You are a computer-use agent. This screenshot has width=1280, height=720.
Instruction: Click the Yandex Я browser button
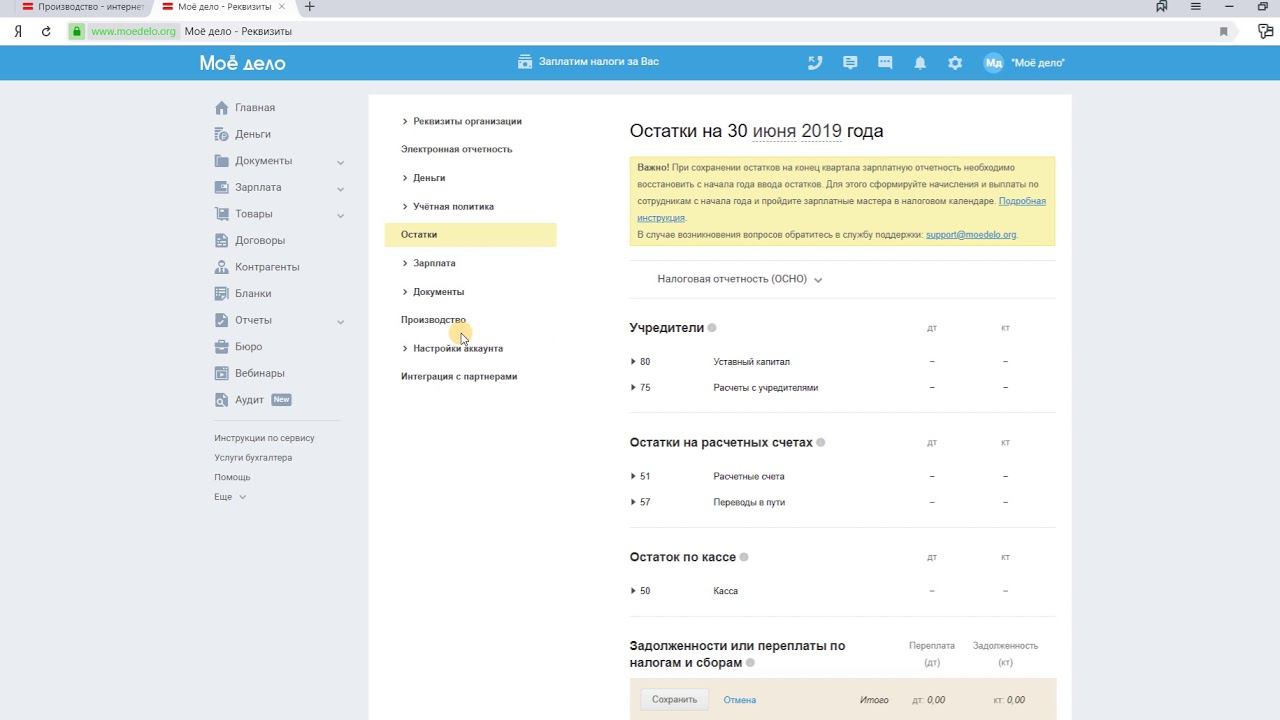click(18, 31)
